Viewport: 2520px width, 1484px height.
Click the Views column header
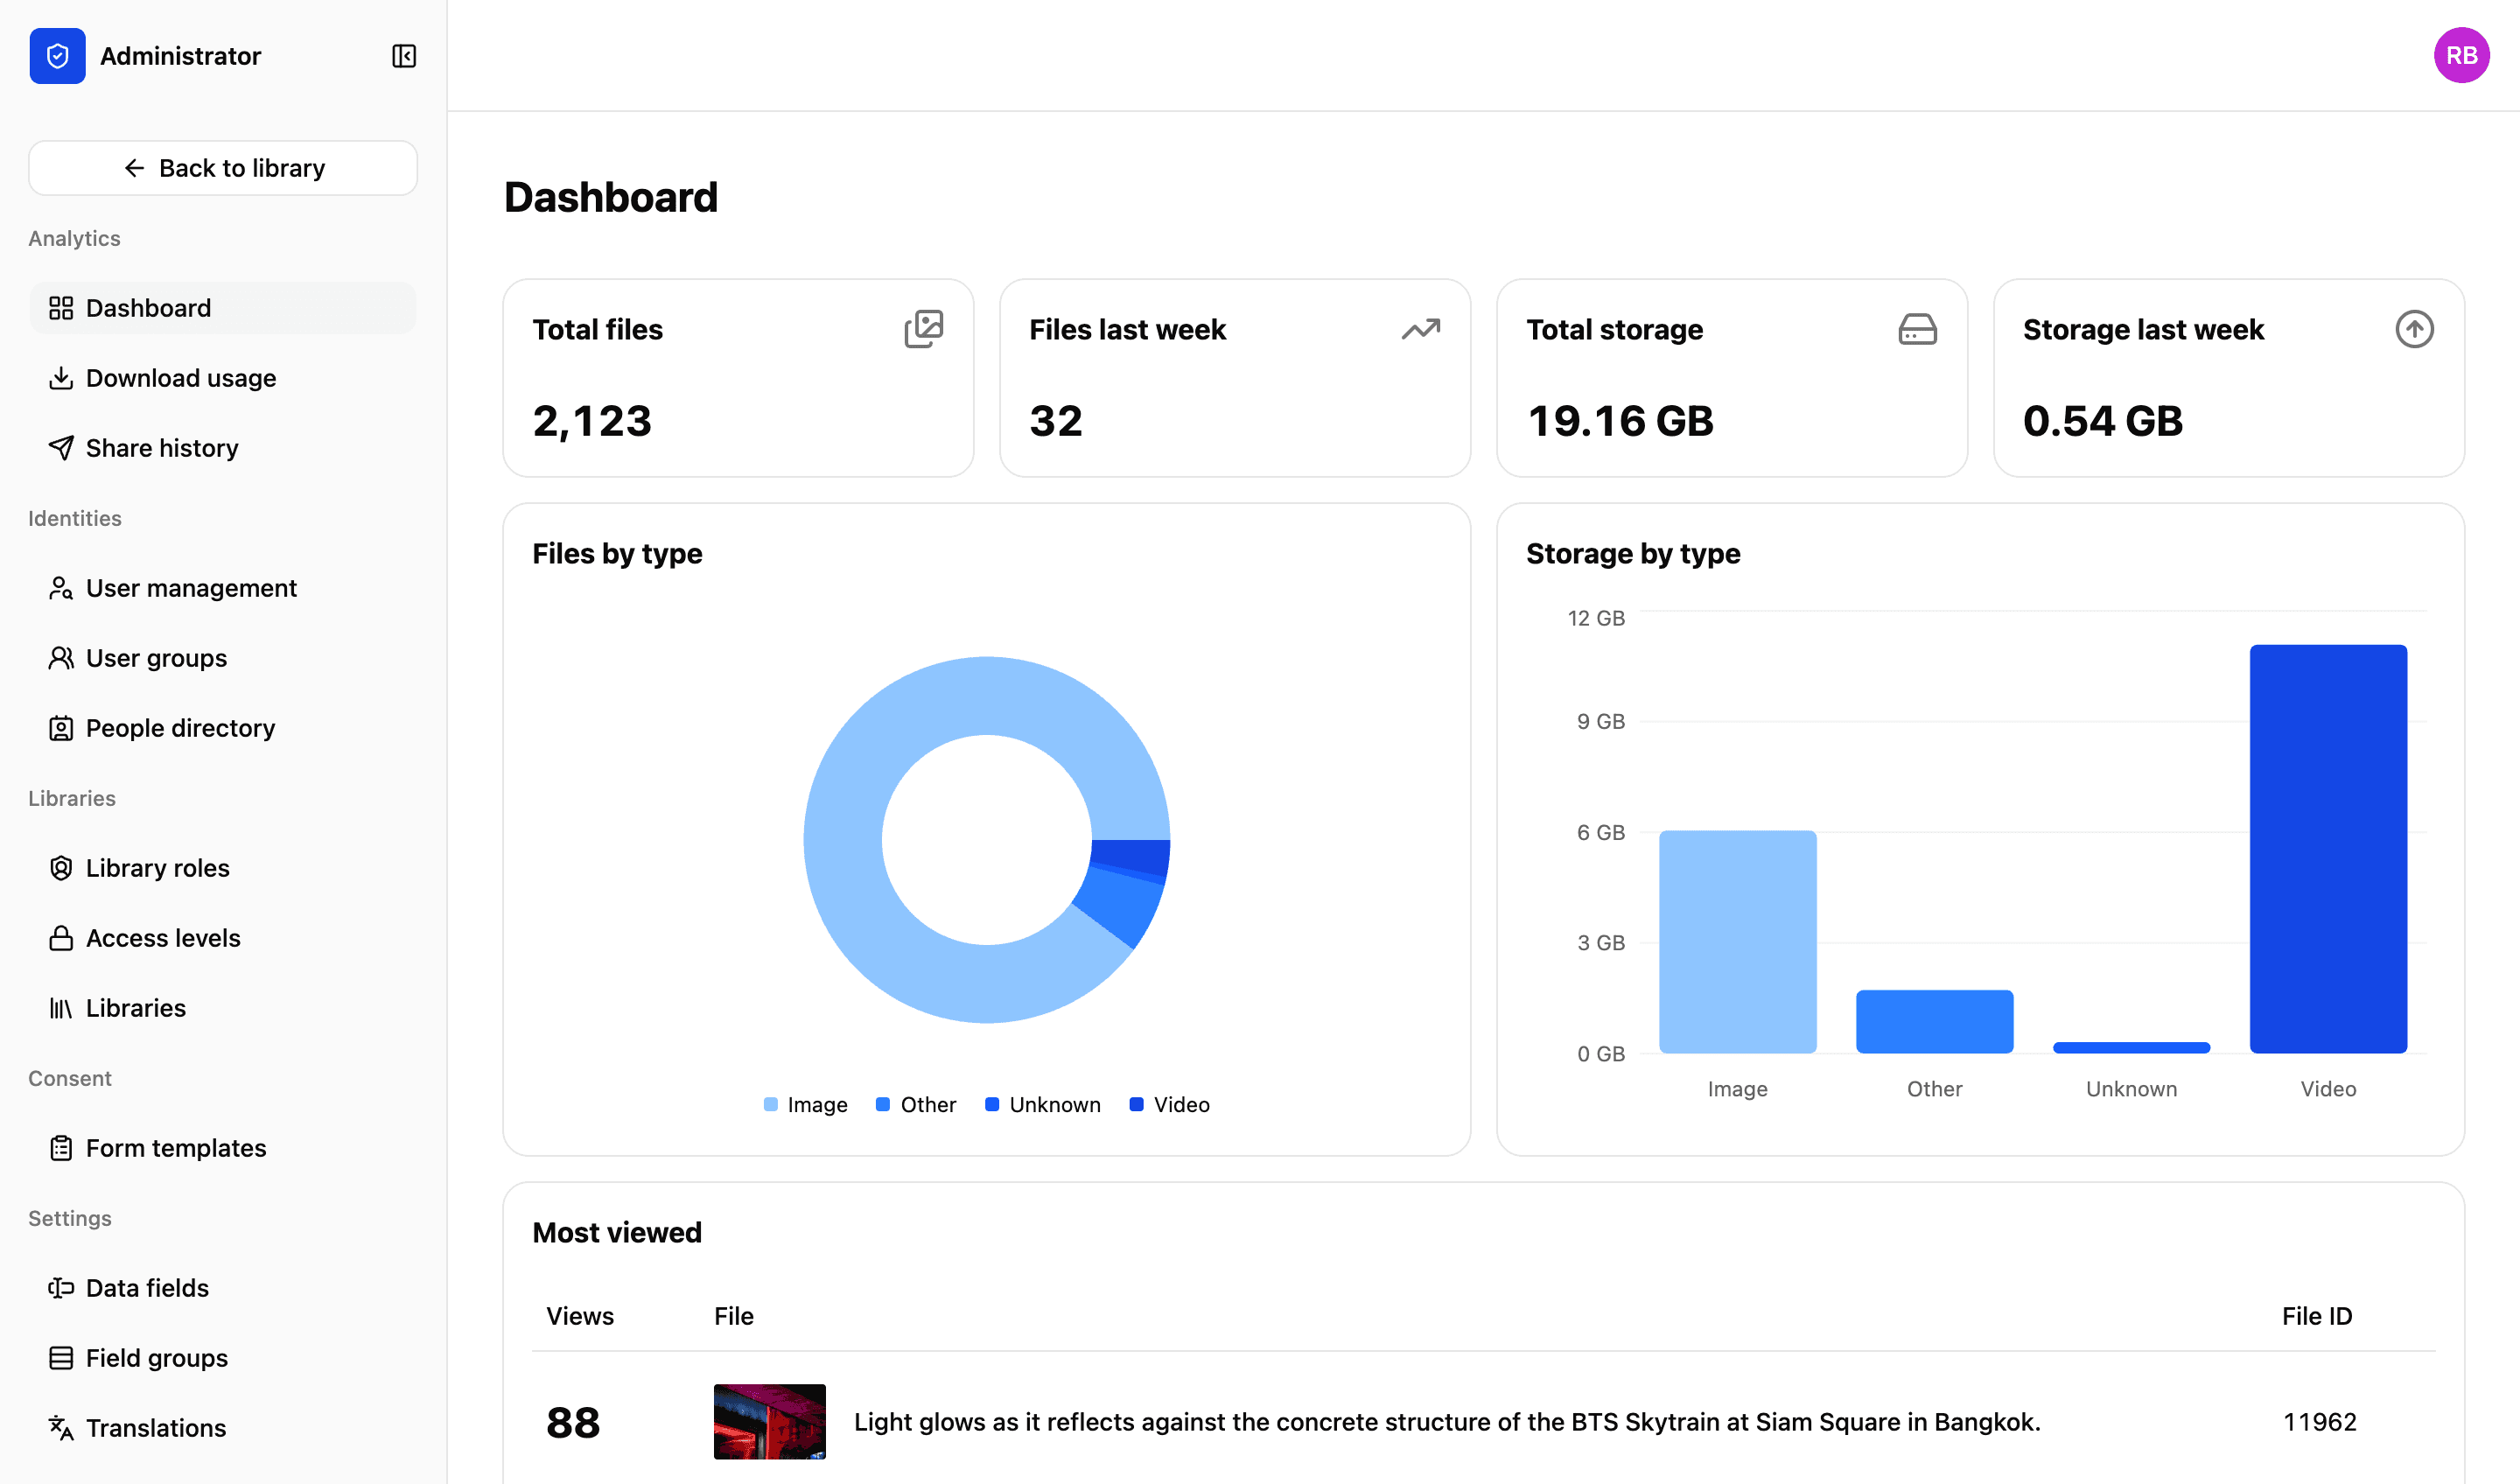tap(580, 1316)
